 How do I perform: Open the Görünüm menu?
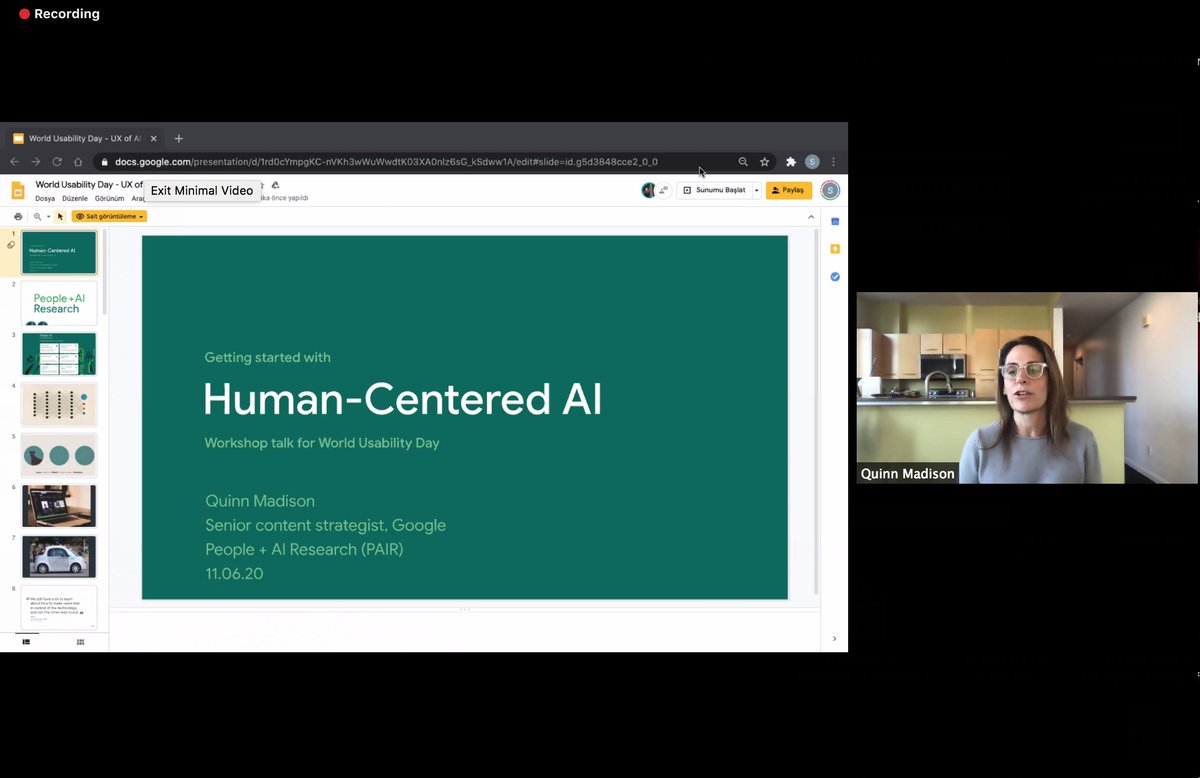(109, 199)
